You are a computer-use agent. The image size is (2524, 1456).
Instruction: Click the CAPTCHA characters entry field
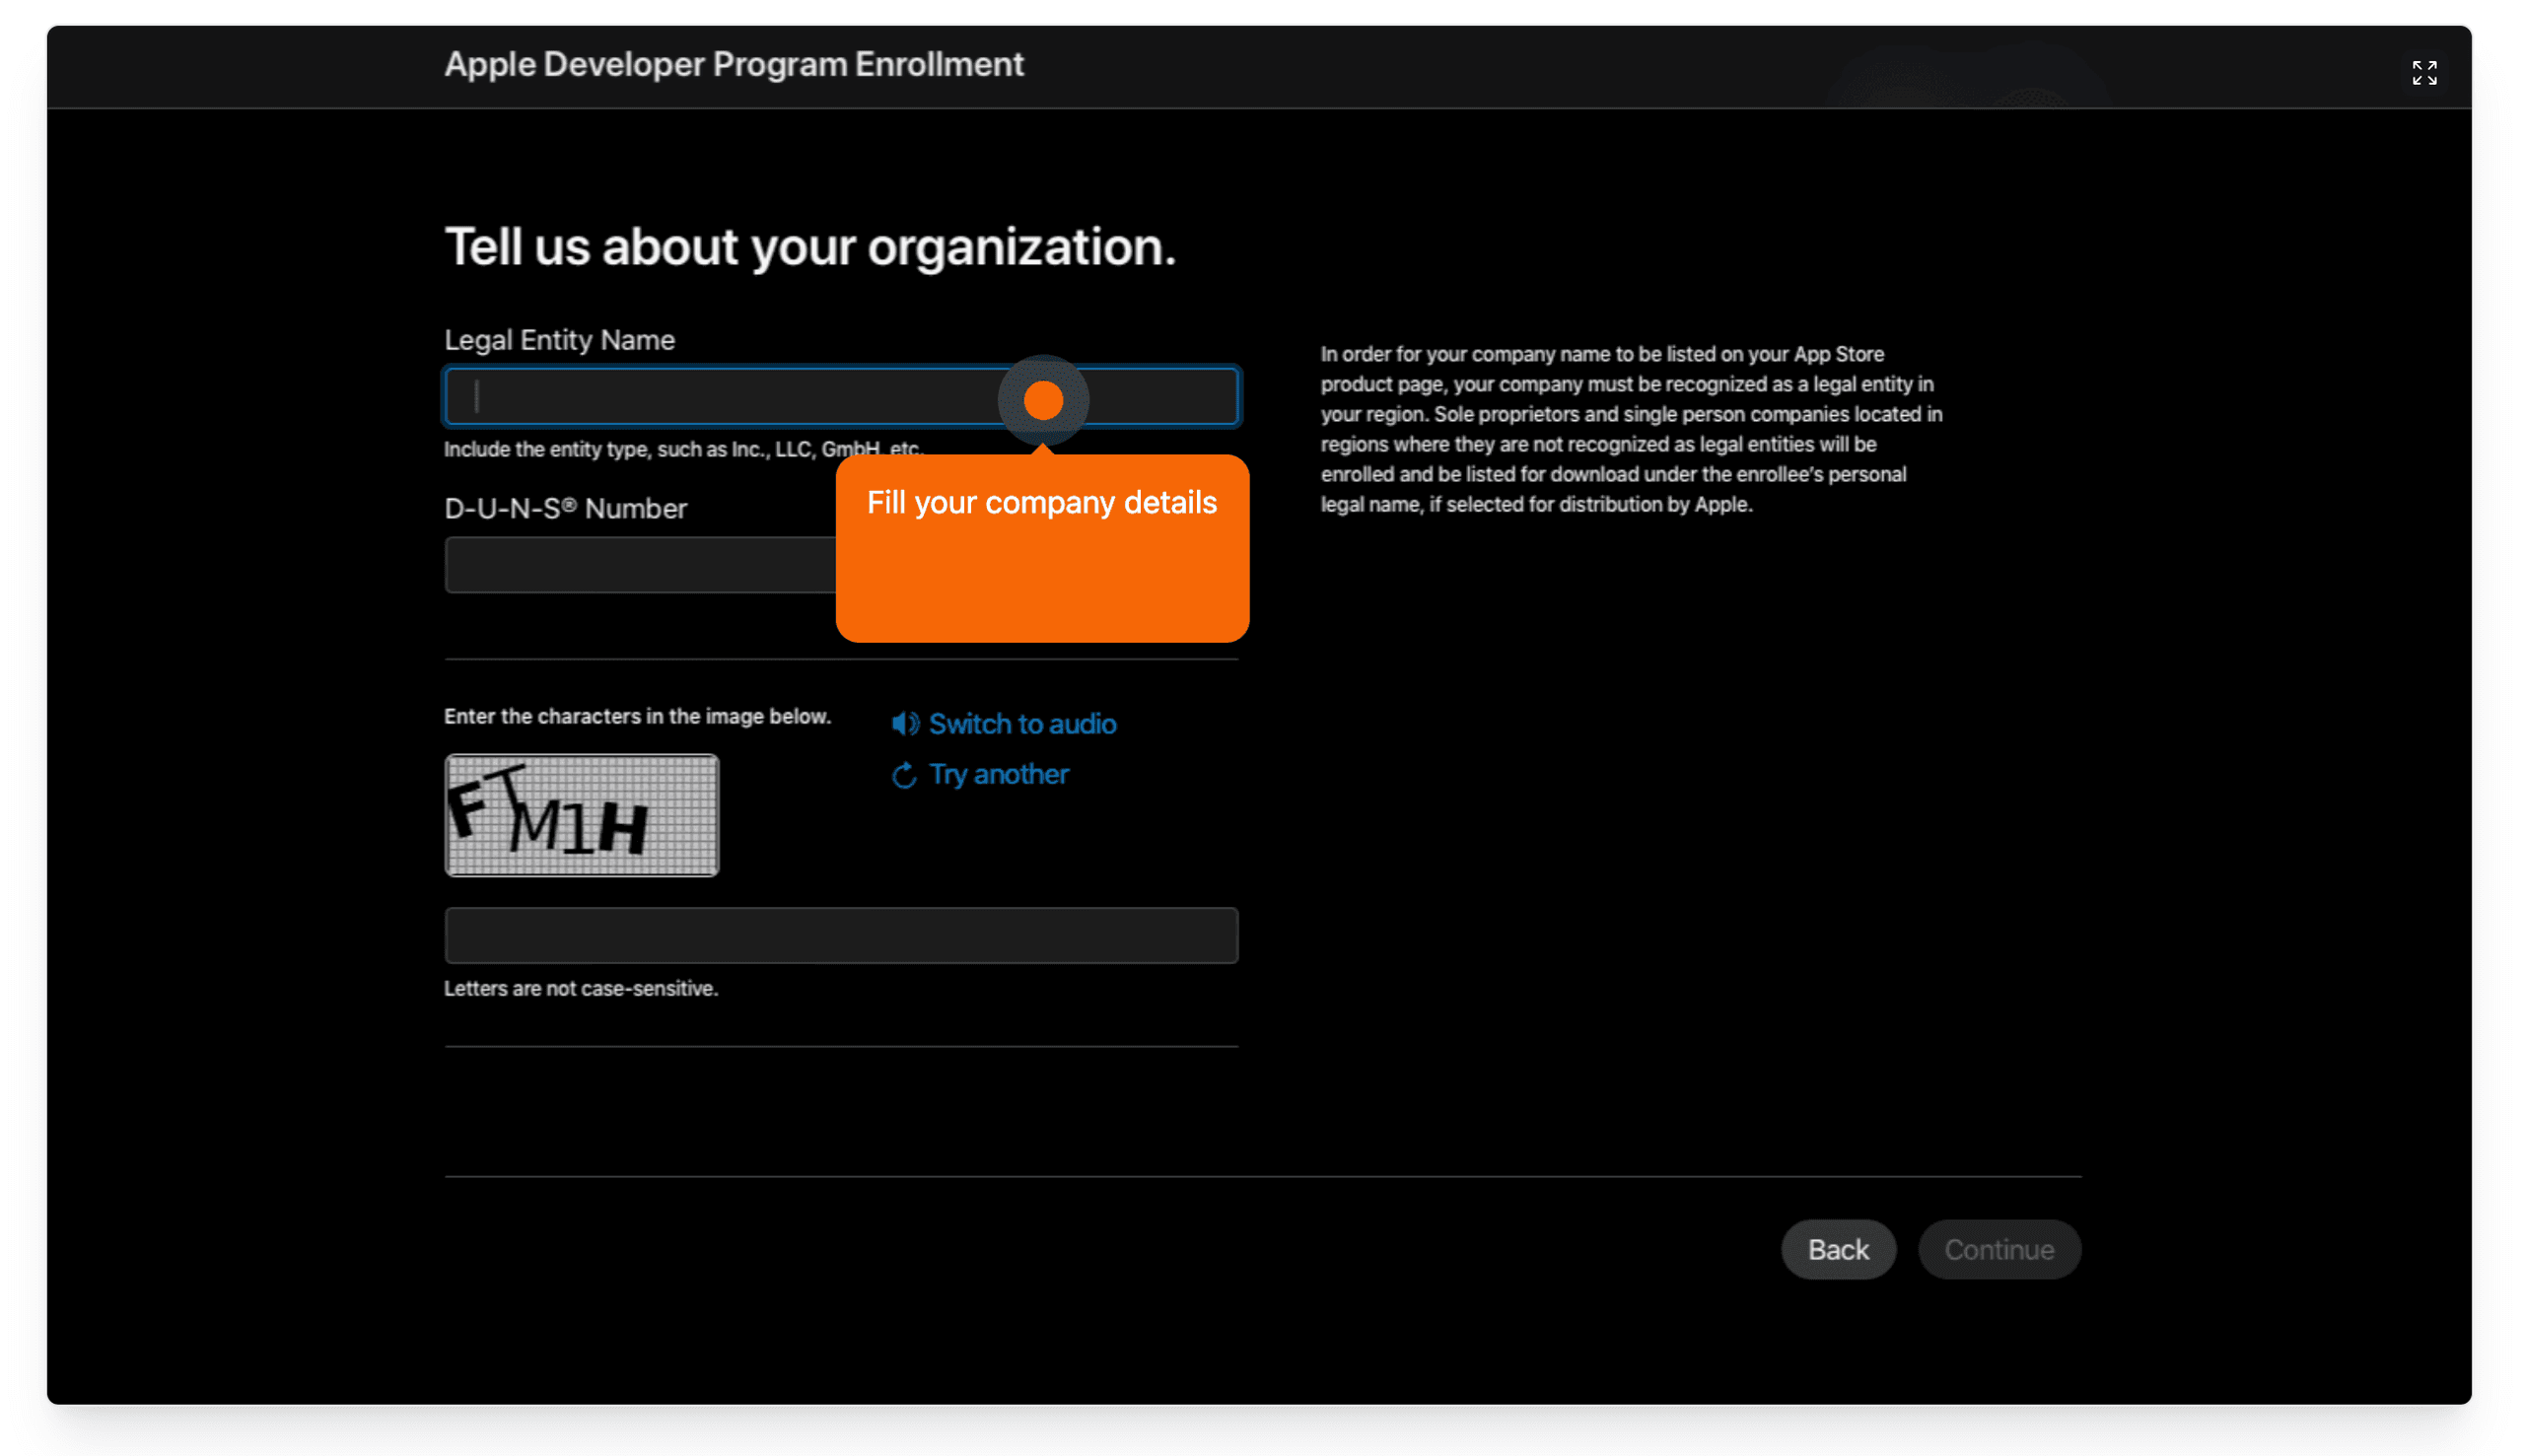click(841, 936)
